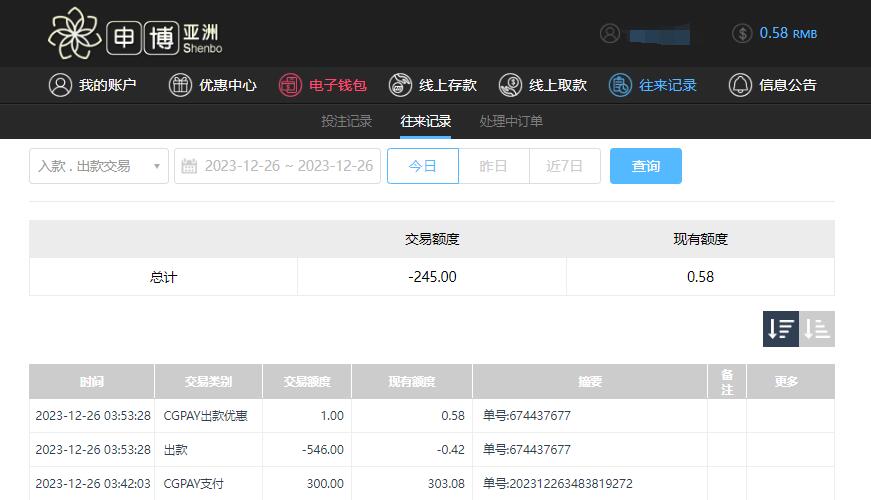871x500 pixels.
Task: Click the 电子钱包 wallet icon
Action: coord(290,85)
